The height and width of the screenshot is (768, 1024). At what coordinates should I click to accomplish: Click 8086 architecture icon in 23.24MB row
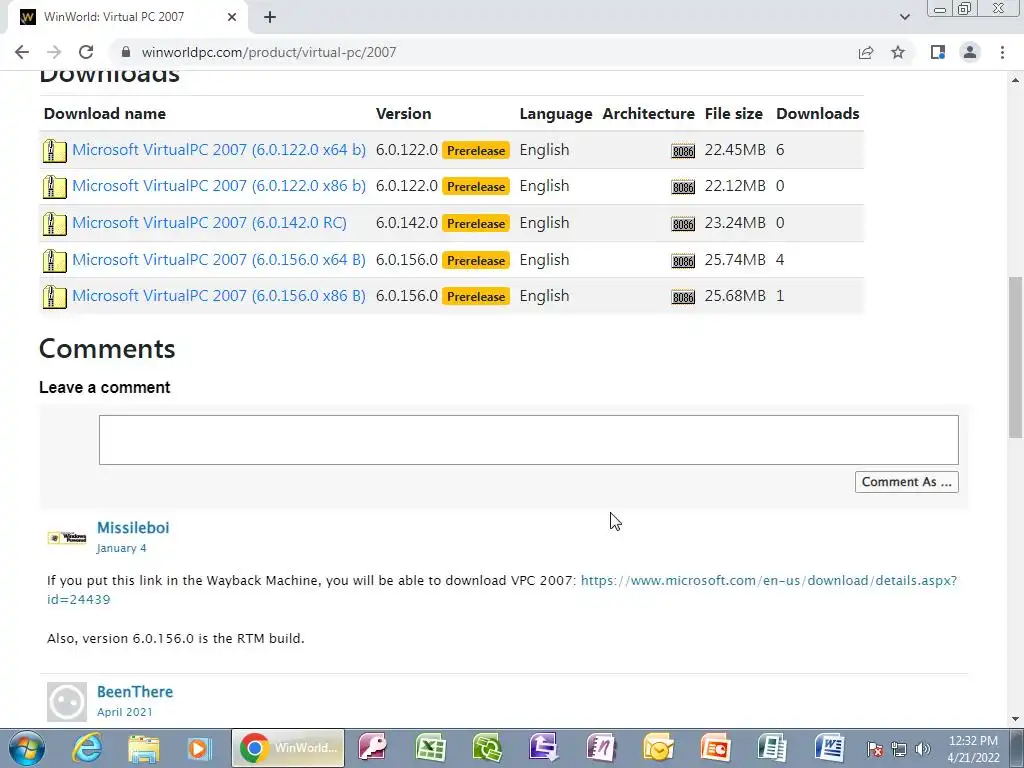coord(683,225)
